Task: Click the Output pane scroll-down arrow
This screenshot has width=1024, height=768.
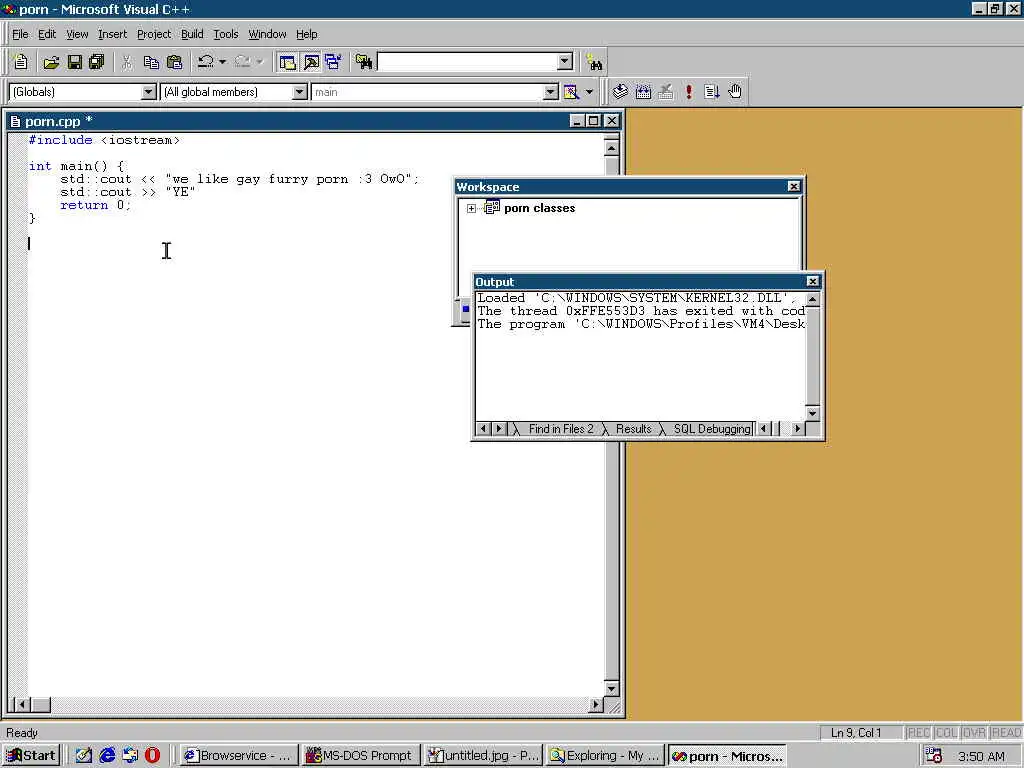Action: click(x=812, y=413)
